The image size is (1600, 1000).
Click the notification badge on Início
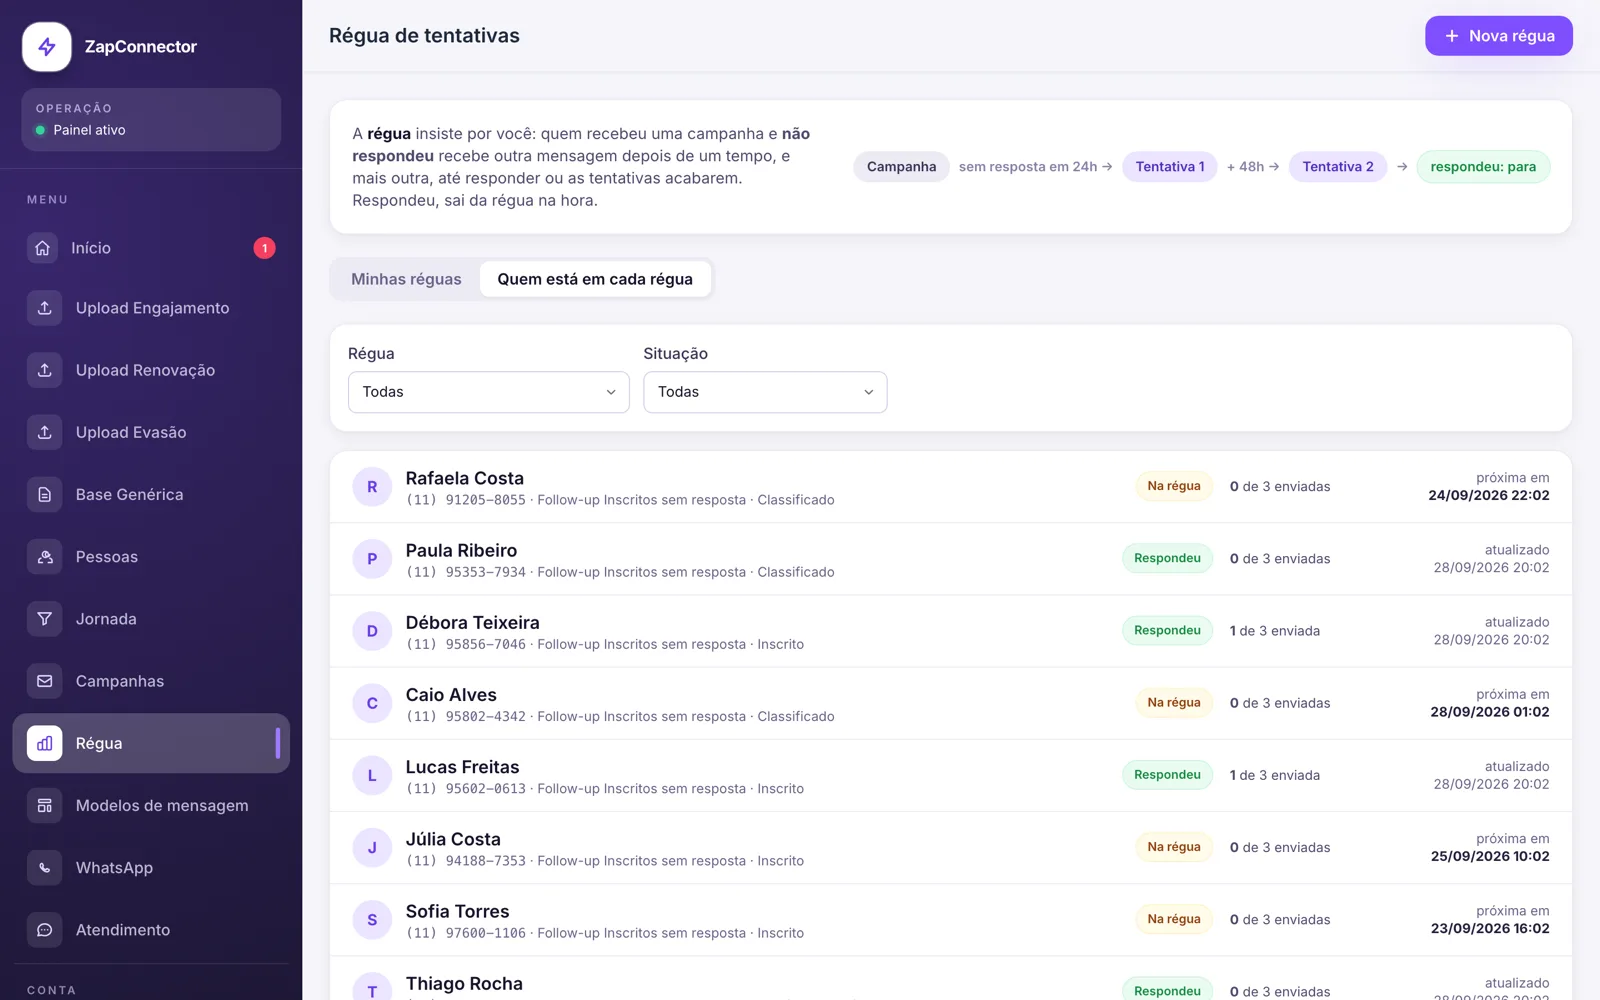point(264,248)
